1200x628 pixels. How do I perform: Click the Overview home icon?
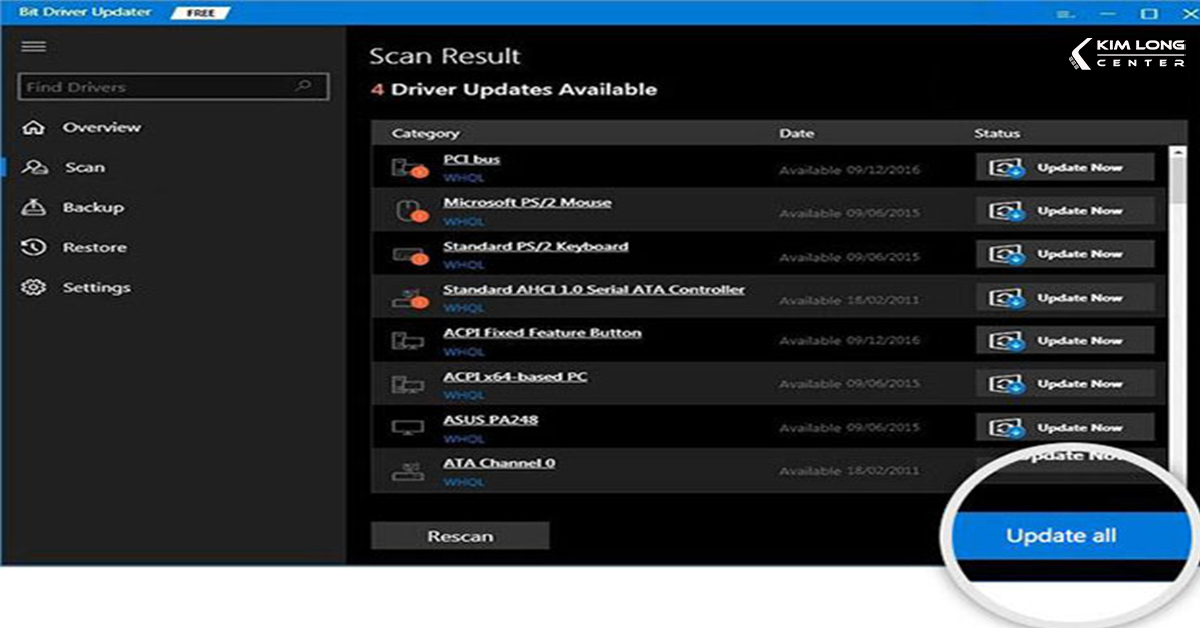[x=35, y=127]
